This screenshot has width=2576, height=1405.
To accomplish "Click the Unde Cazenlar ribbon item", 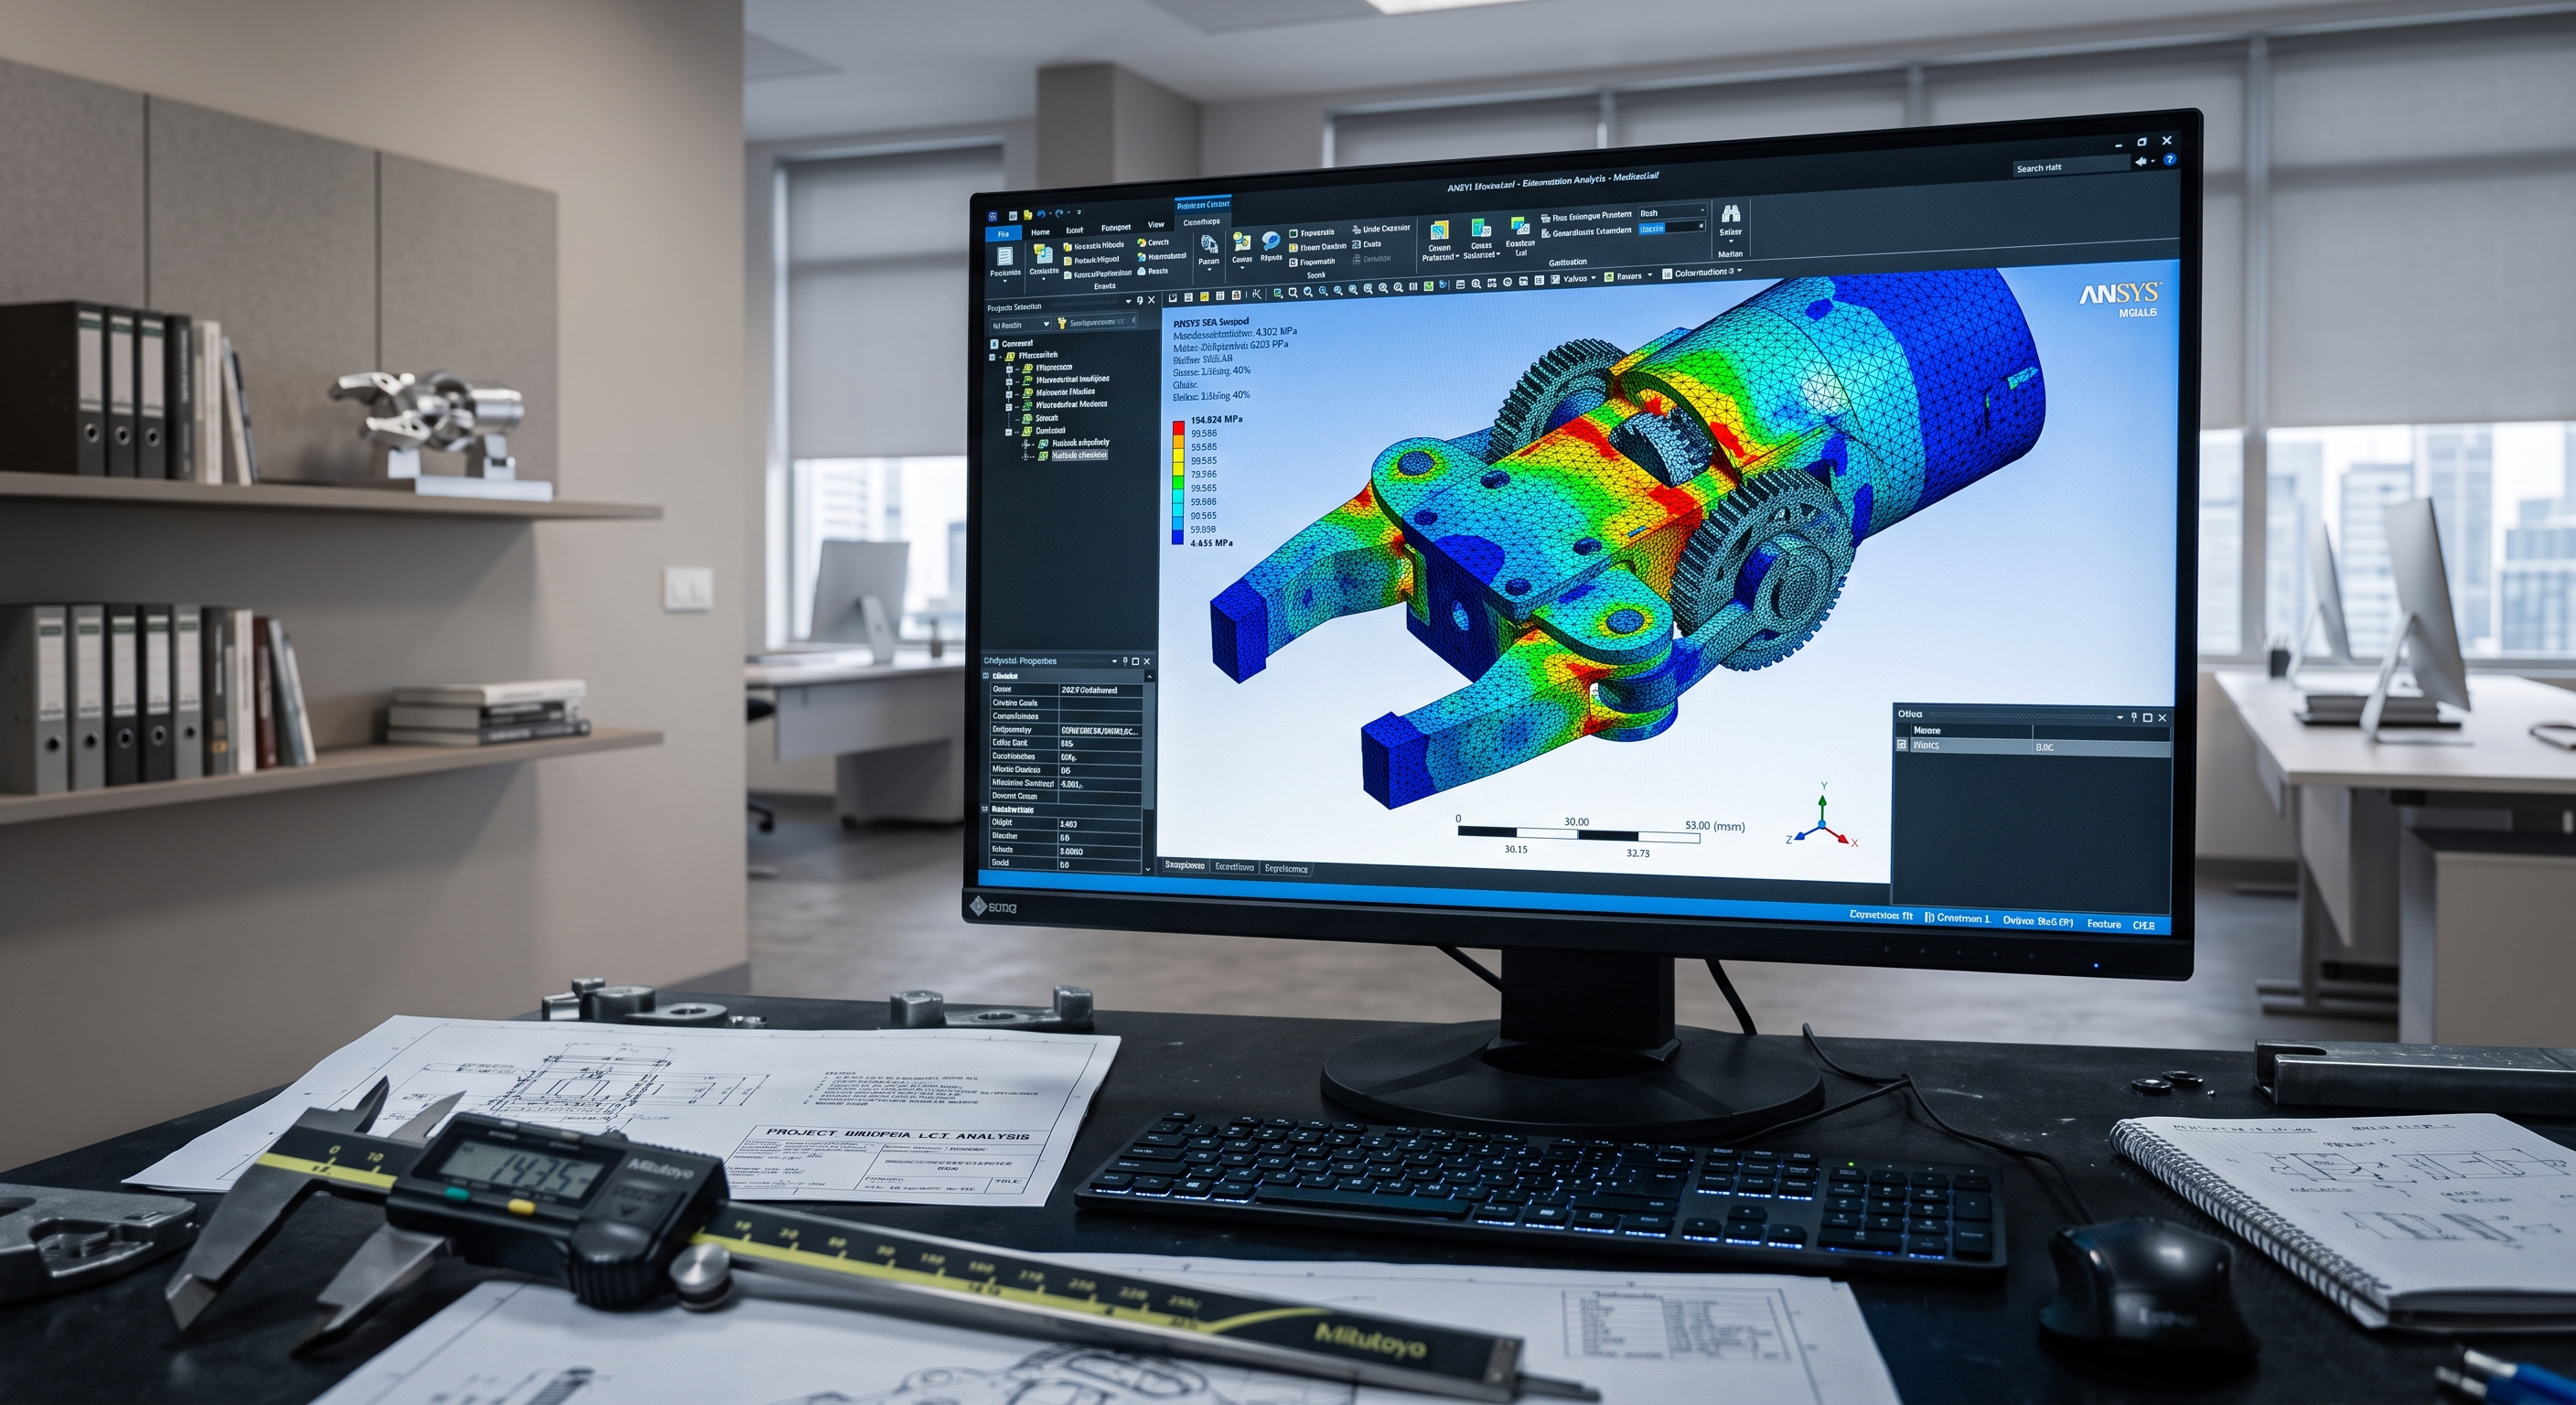I will [x=1382, y=229].
